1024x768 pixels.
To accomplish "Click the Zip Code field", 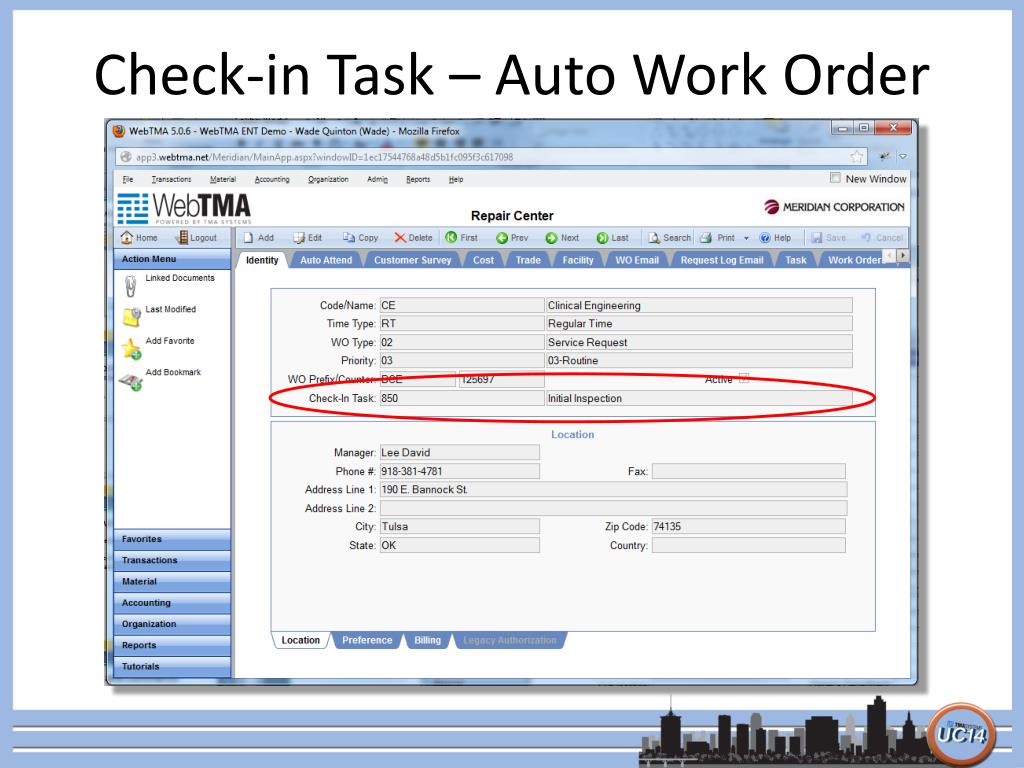I will 748,526.
